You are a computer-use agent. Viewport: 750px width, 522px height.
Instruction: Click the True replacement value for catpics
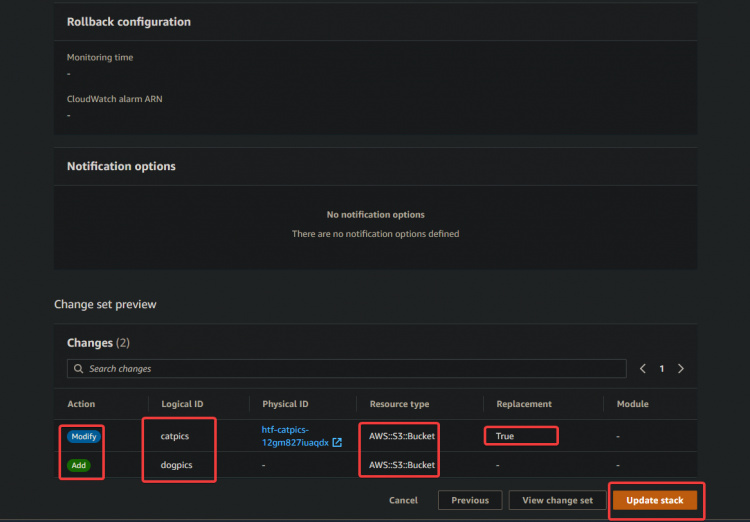click(505, 436)
